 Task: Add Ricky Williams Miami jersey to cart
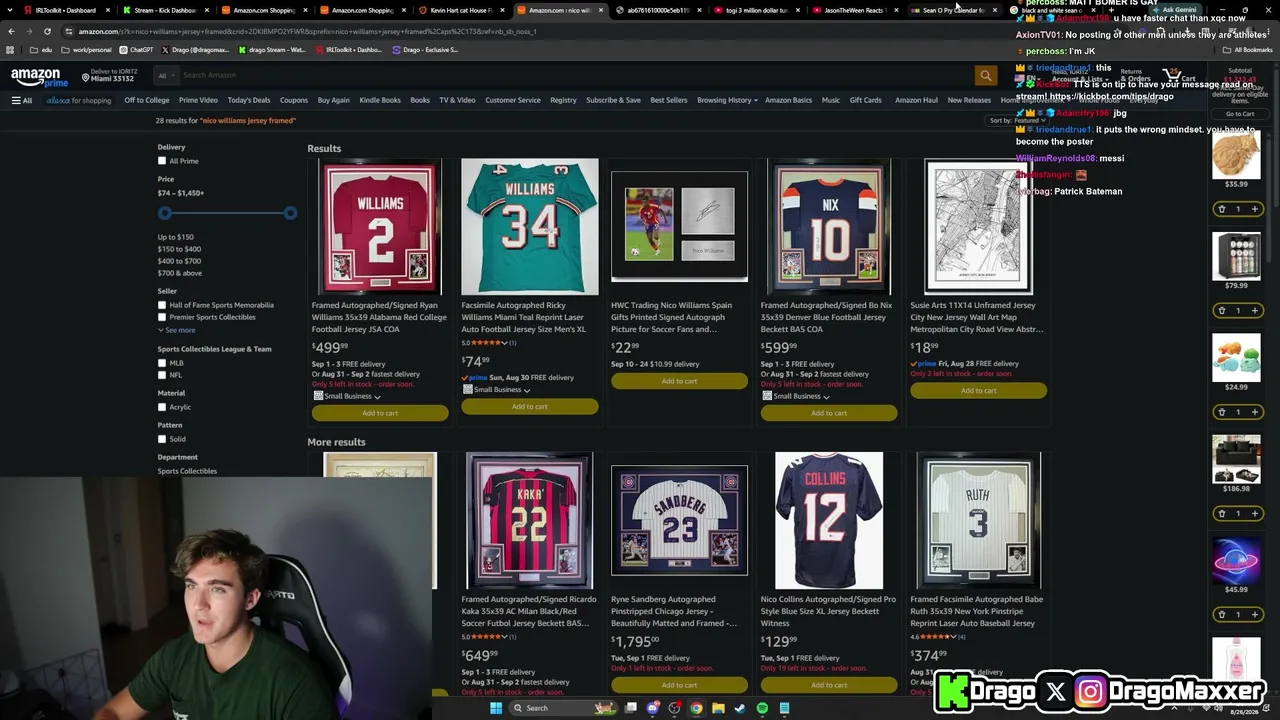coord(530,407)
